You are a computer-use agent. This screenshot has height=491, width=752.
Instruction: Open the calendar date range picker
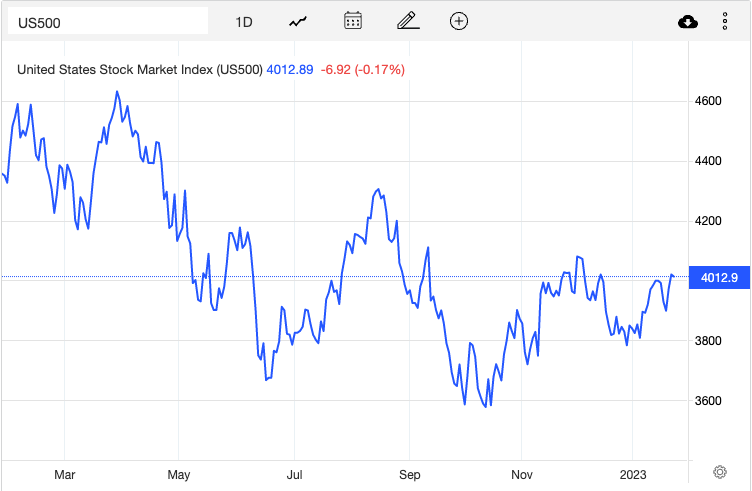tap(353, 21)
